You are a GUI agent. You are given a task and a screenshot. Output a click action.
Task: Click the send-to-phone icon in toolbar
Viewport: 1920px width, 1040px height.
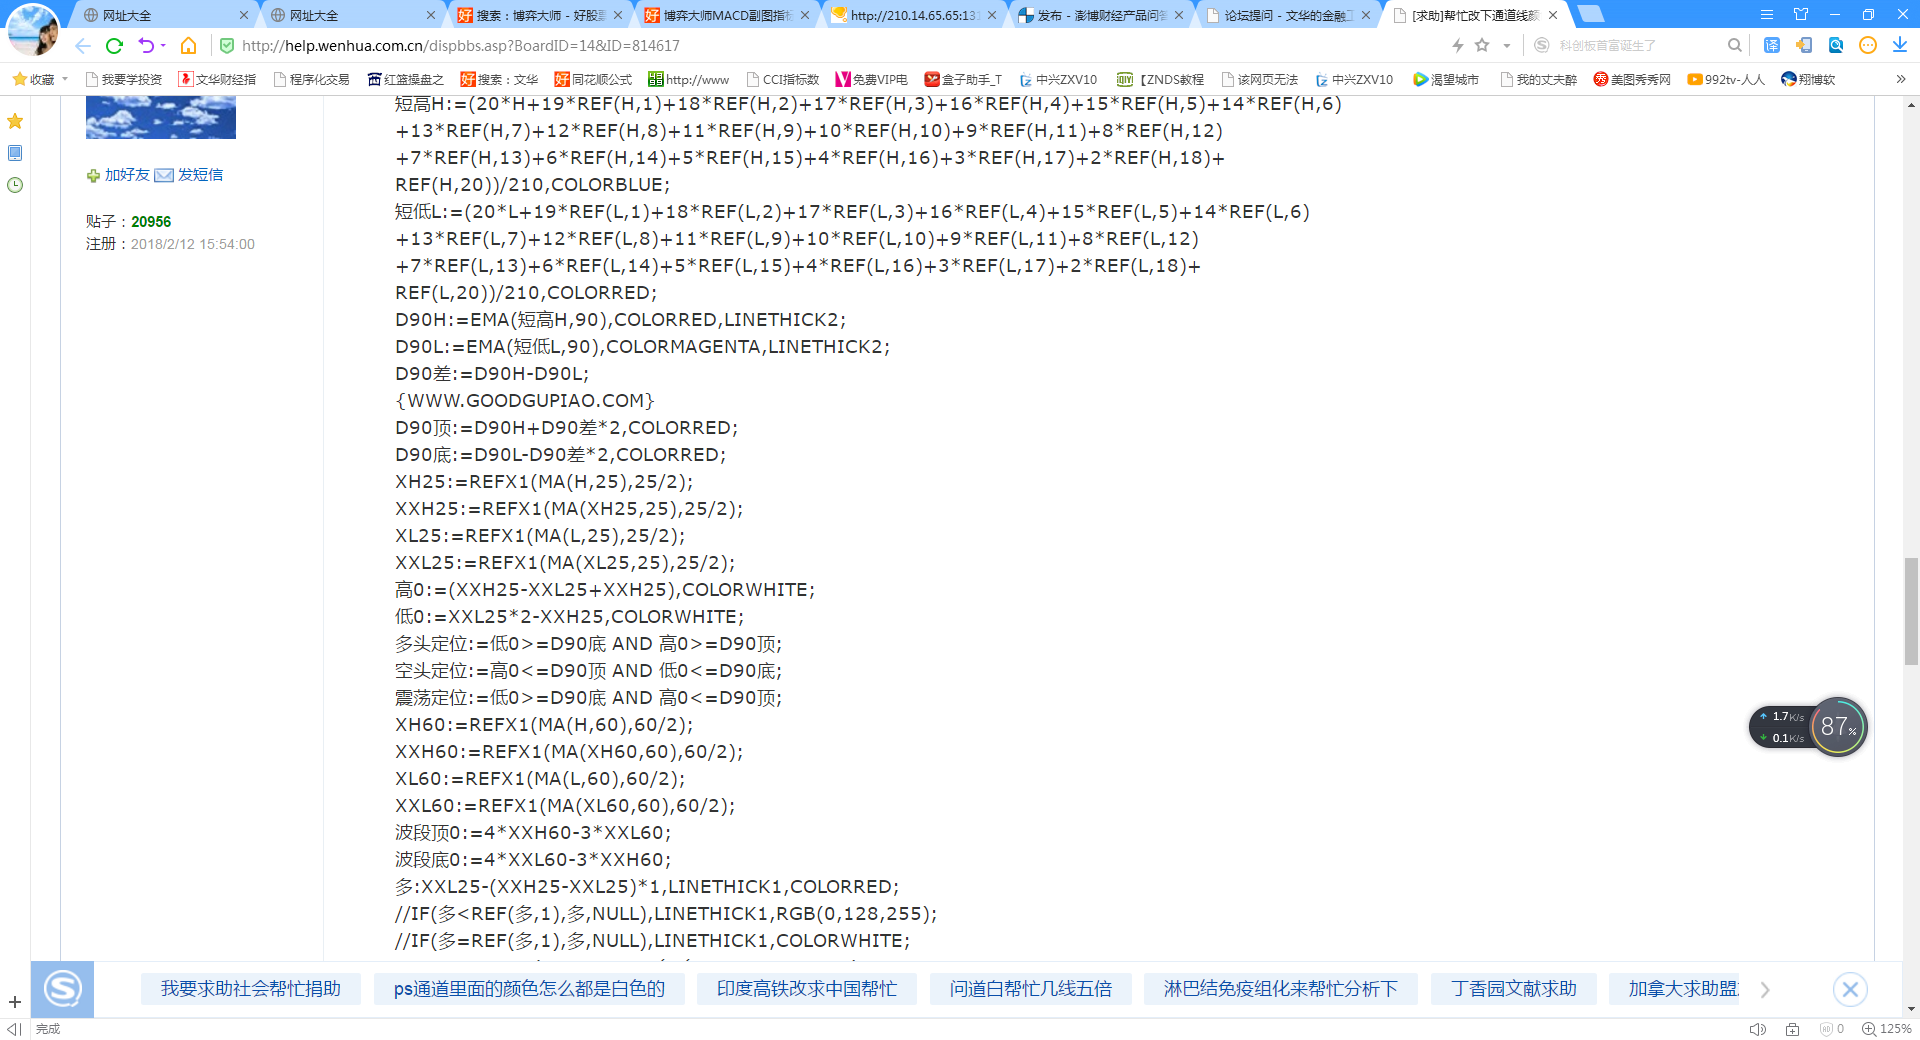pyautogui.click(x=1804, y=45)
